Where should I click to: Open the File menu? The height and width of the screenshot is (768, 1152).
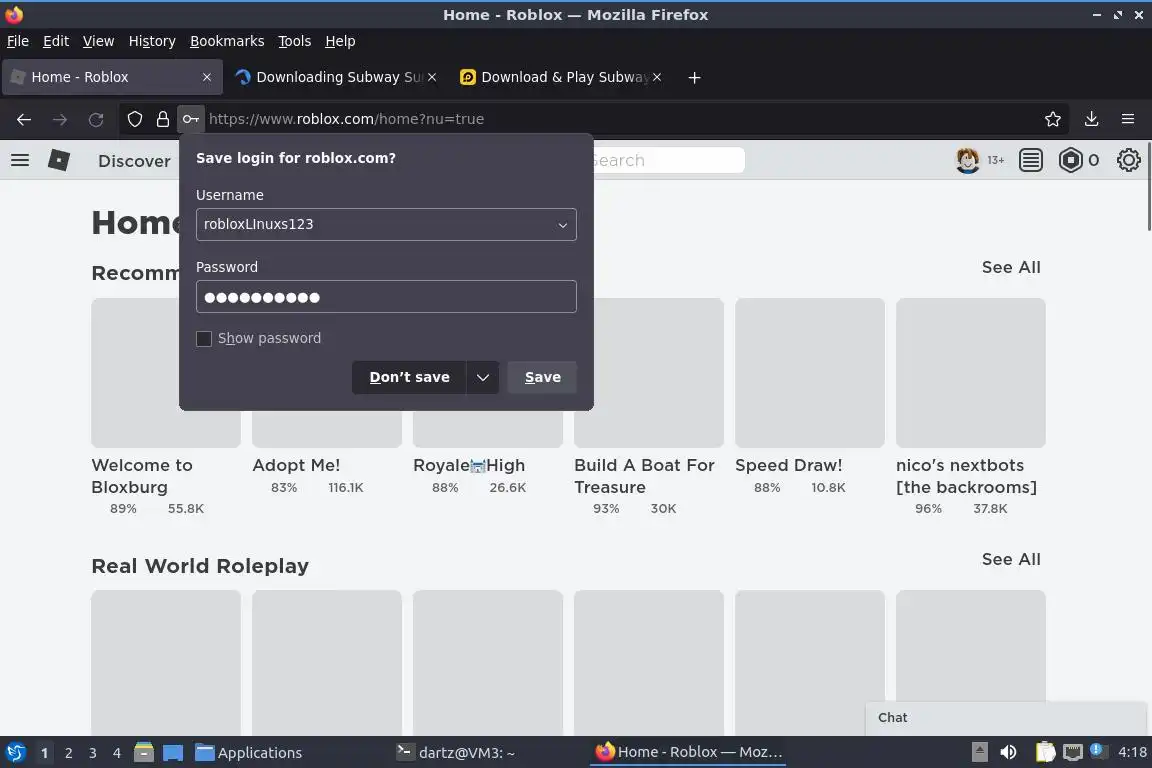[x=18, y=41]
